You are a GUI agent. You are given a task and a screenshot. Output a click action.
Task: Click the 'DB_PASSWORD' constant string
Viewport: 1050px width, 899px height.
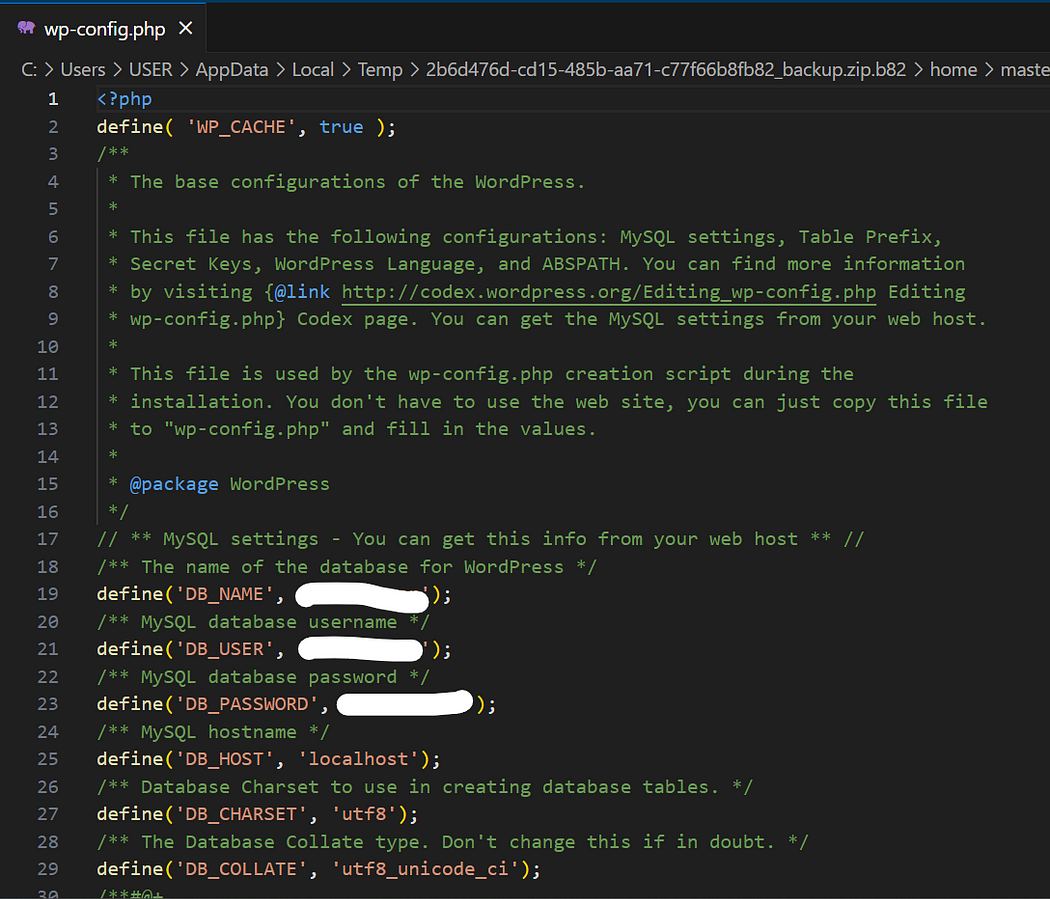(246, 704)
